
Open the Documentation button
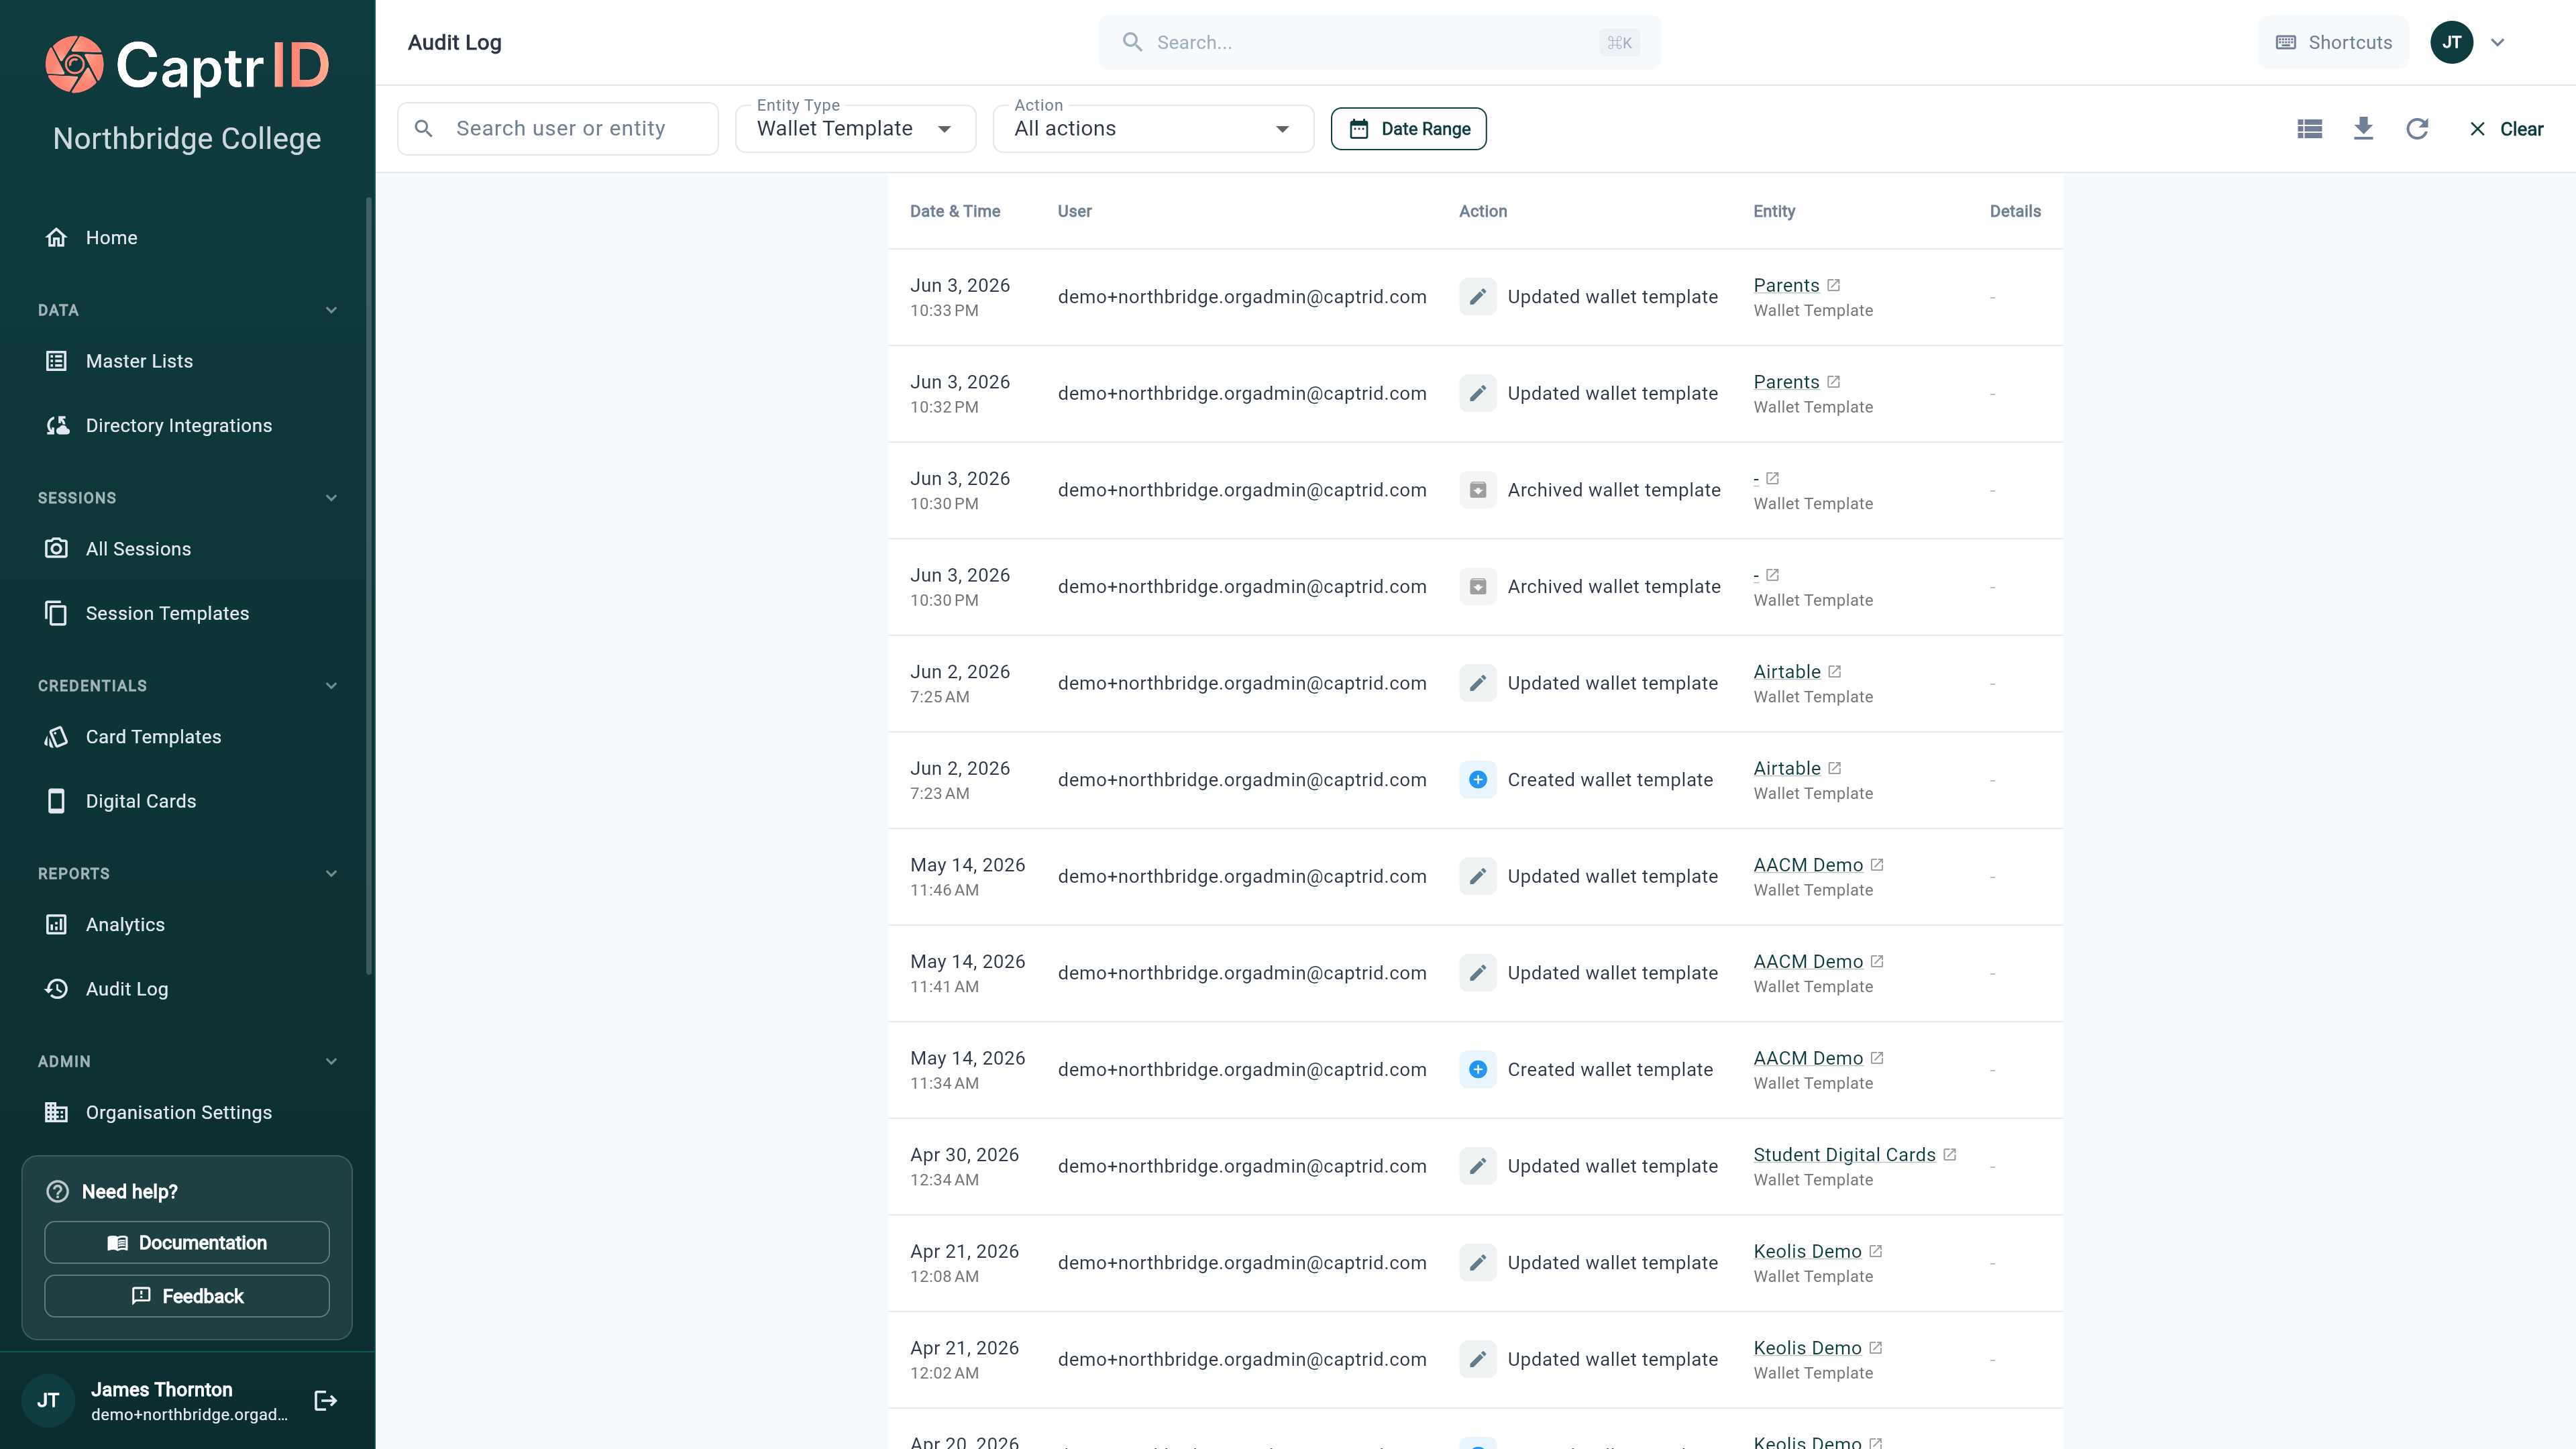click(x=187, y=1243)
